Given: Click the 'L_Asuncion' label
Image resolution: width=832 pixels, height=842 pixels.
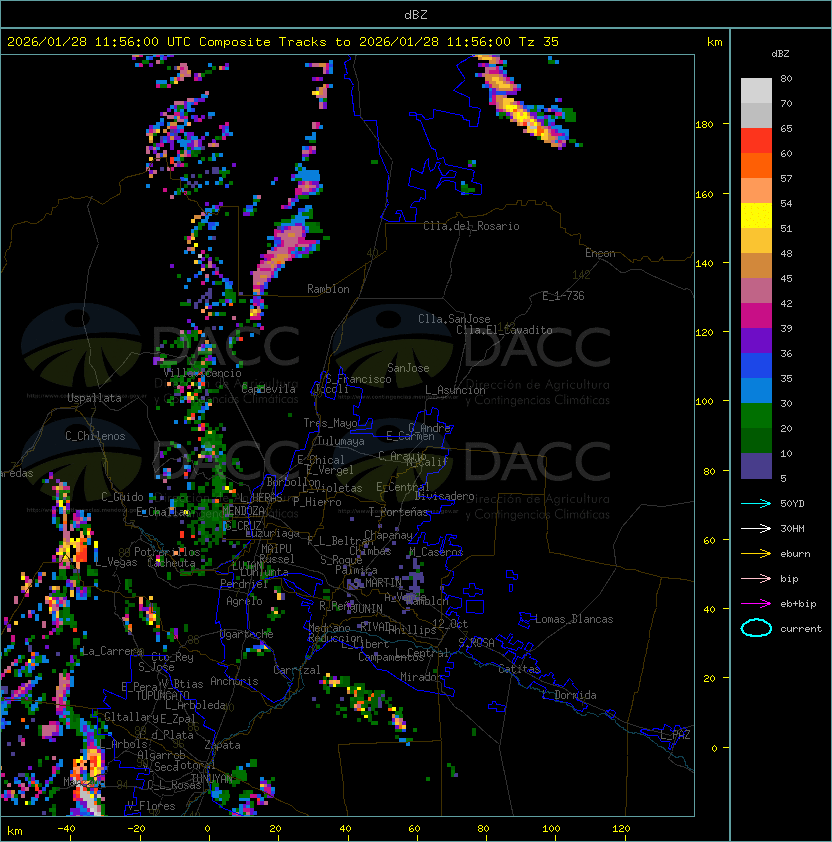Looking at the screenshot, I should (x=455, y=390).
